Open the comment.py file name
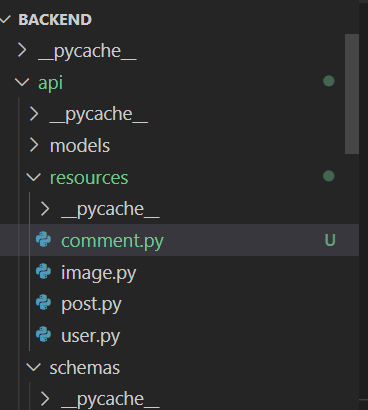 point(112,241)
